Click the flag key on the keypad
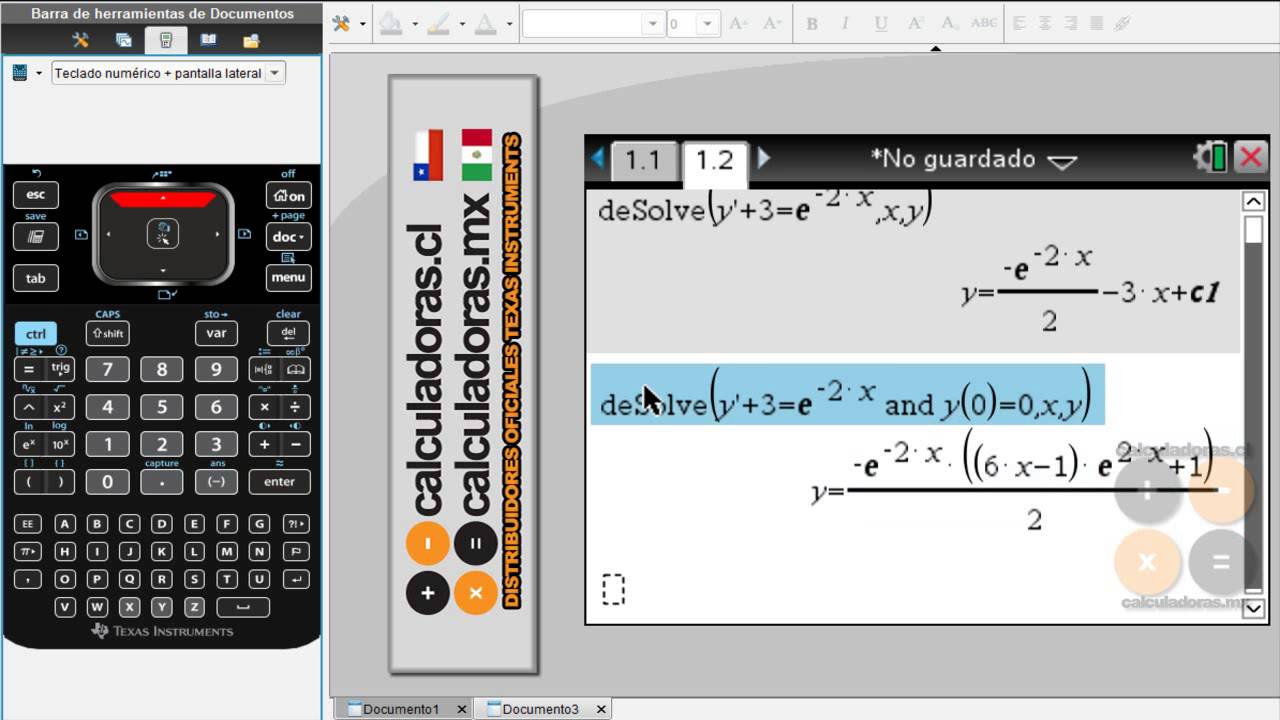 click(x=296, y=551)
